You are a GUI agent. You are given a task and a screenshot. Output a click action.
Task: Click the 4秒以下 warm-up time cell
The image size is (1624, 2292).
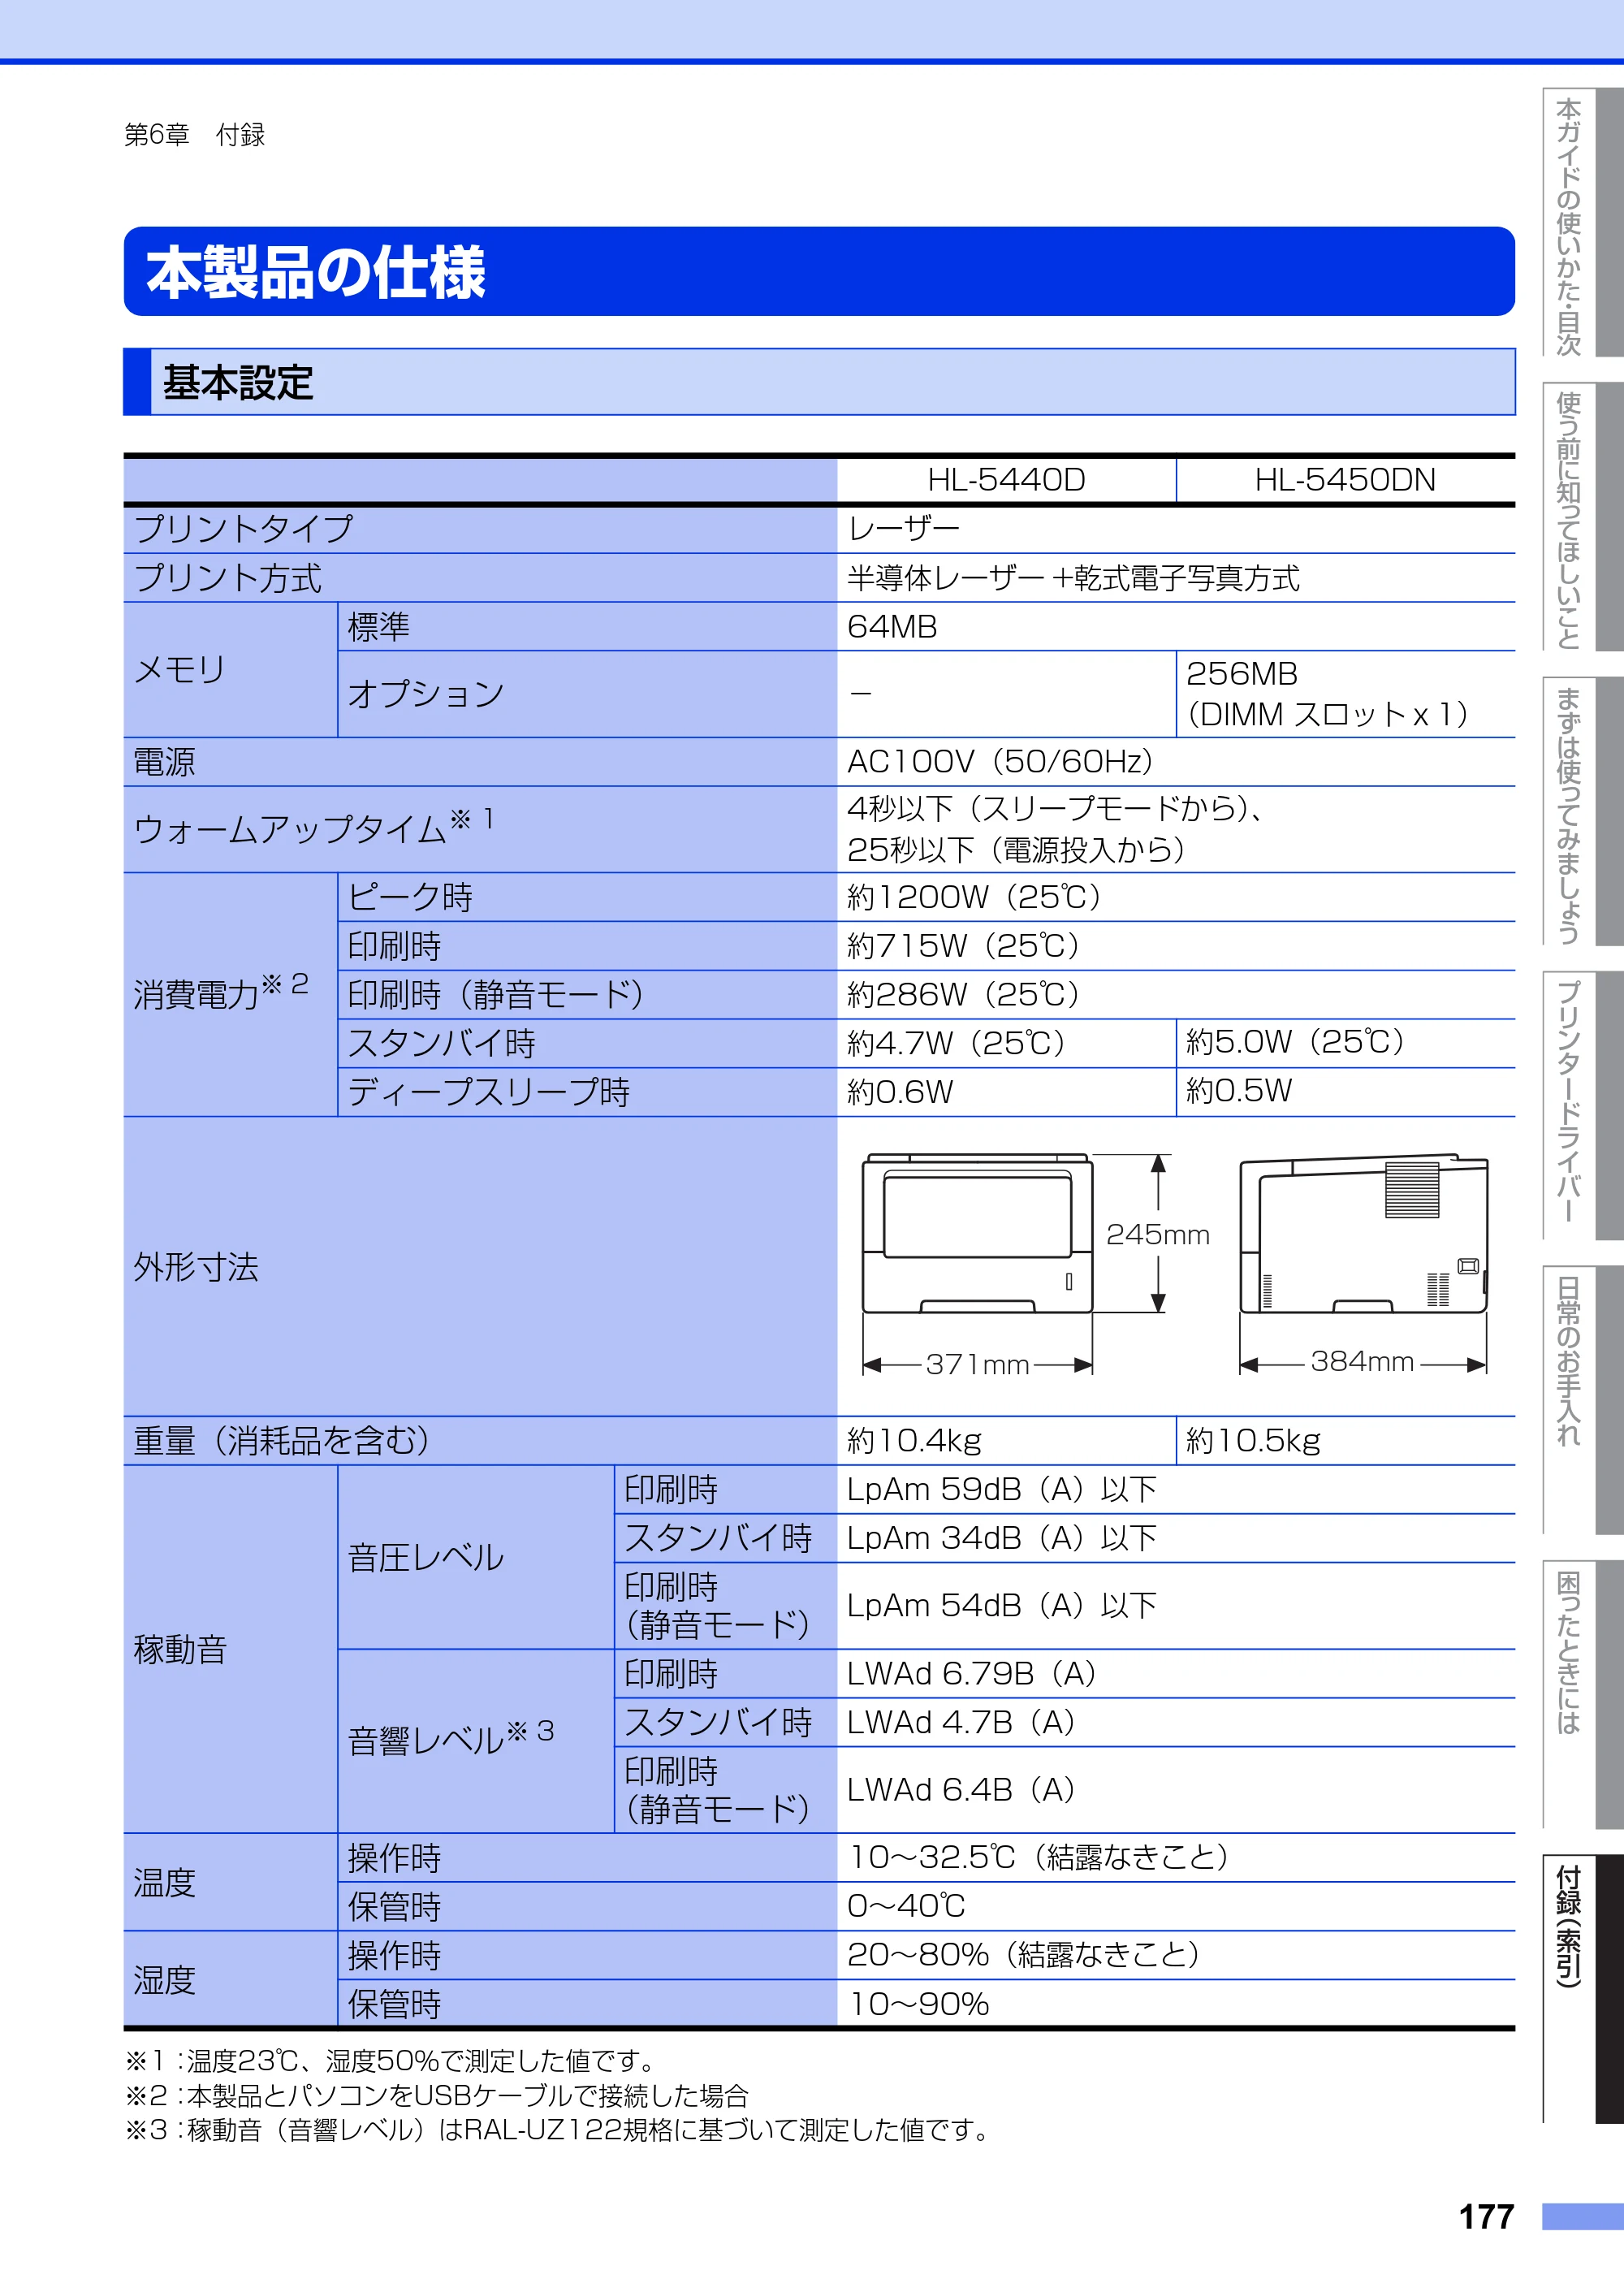[x=1176, y=829]
